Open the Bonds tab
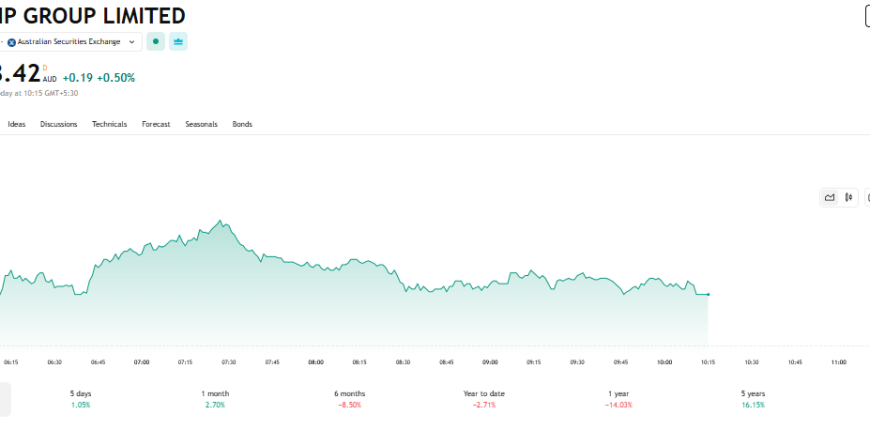 pyautogui.click(x=242, y=124)
